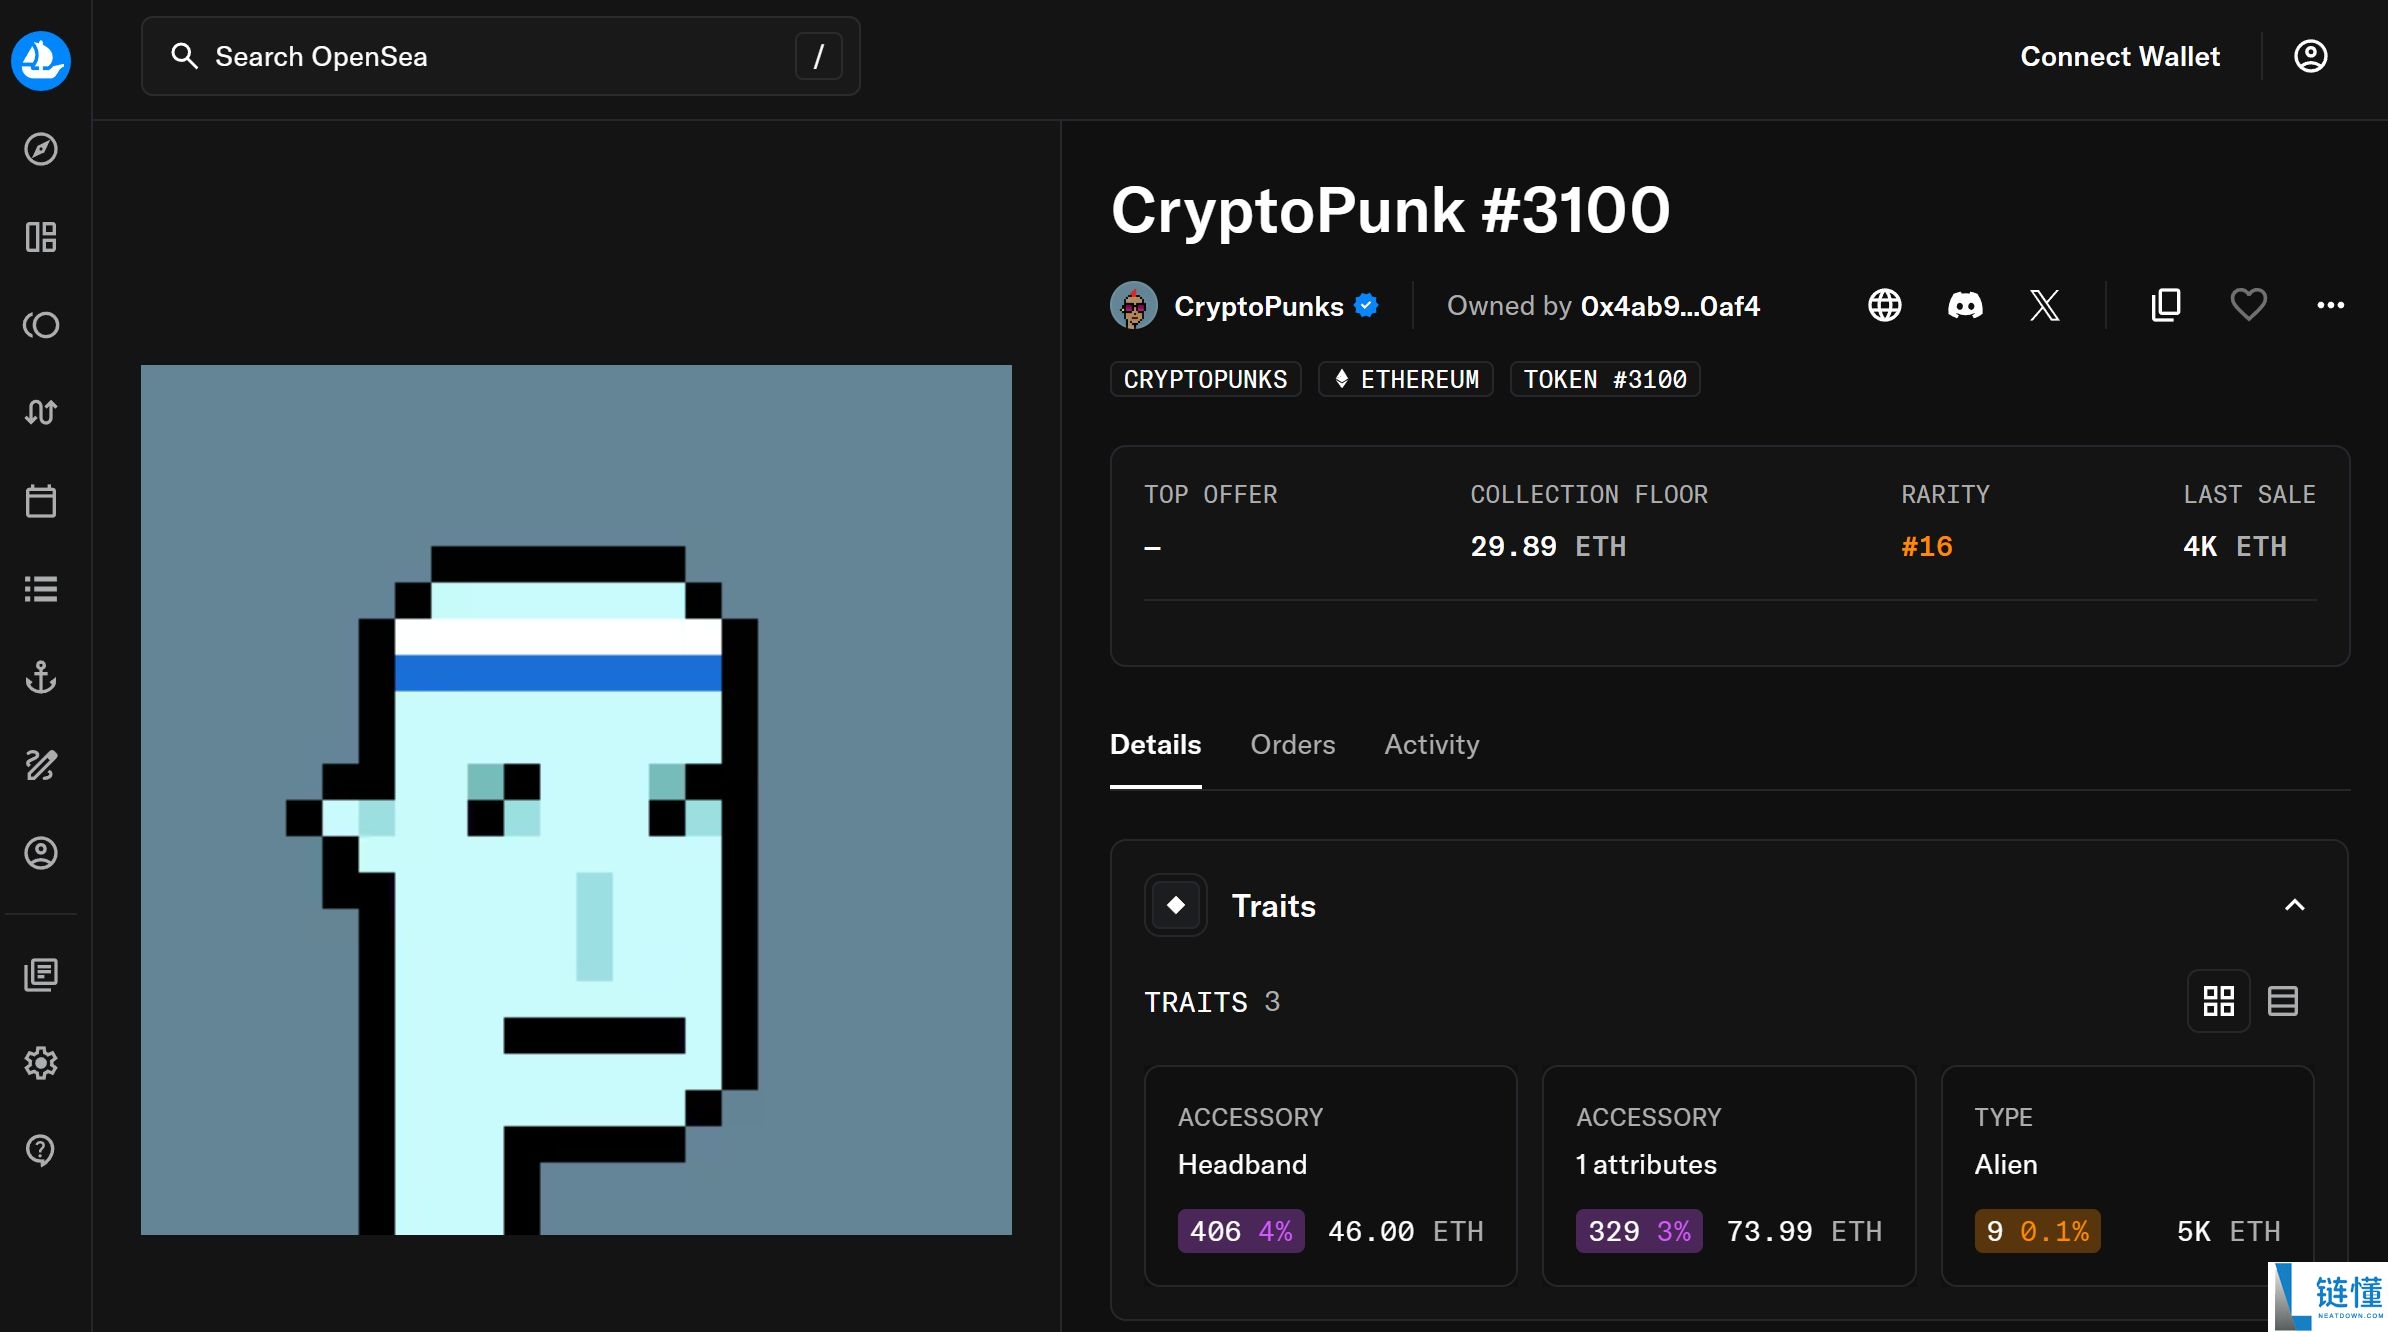Open the Profile person icon in sidebar
The width and height of the screenshot is (2388, 1332).
click(x=41, y=853)
